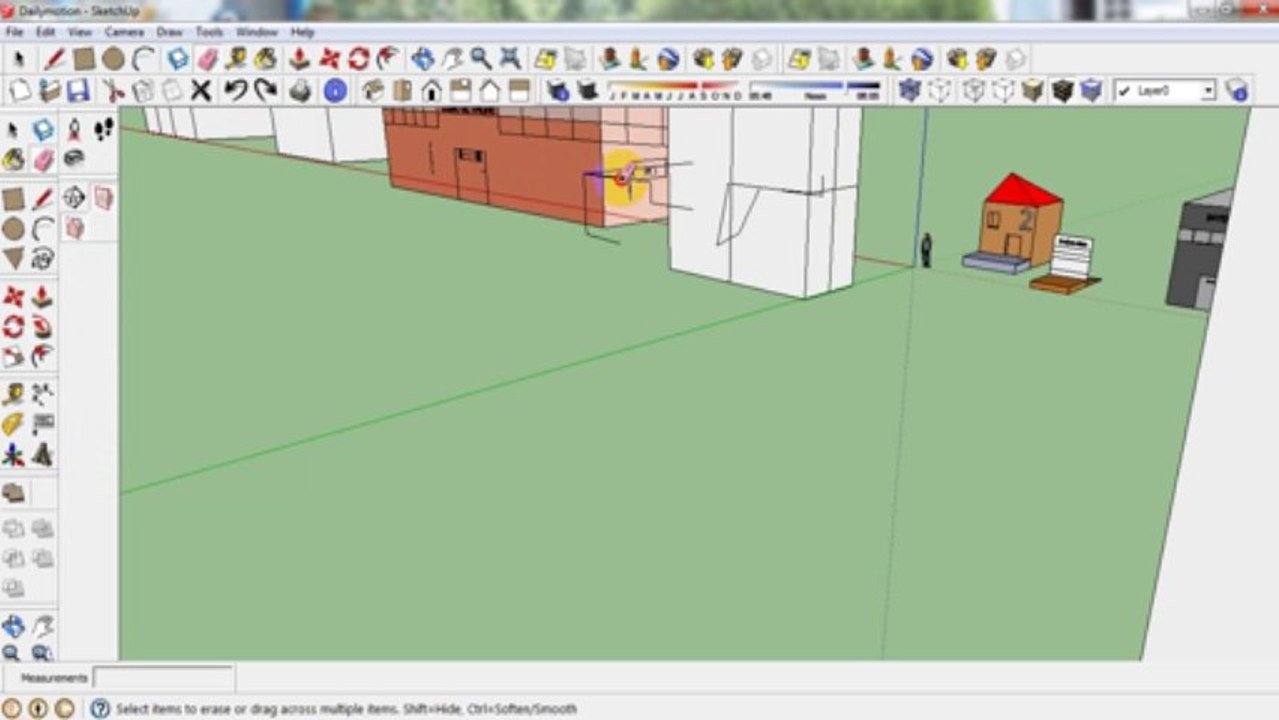Select the Zoom Extents tool
Image resolution: width=1279 pixels, height=720 pixels.
coord(511,59)
